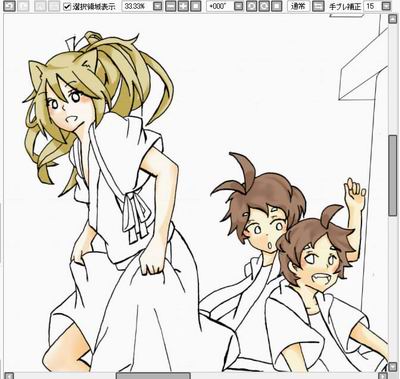This screenshot has height=379, width=400.
Task: Click the +000° rotation angle field
Action: coord(219,6)
